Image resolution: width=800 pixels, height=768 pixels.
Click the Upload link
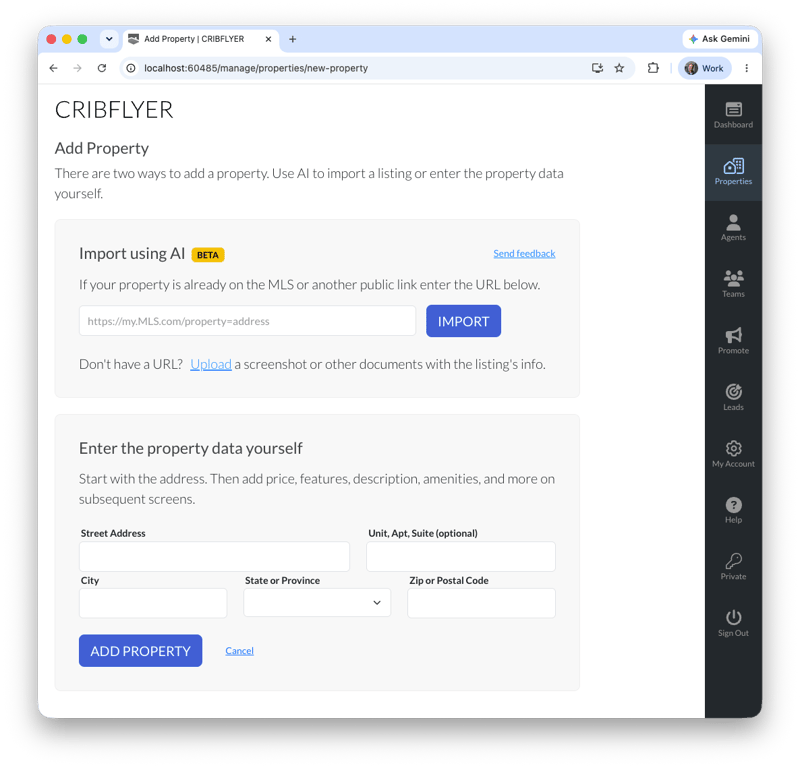[211, 364]
